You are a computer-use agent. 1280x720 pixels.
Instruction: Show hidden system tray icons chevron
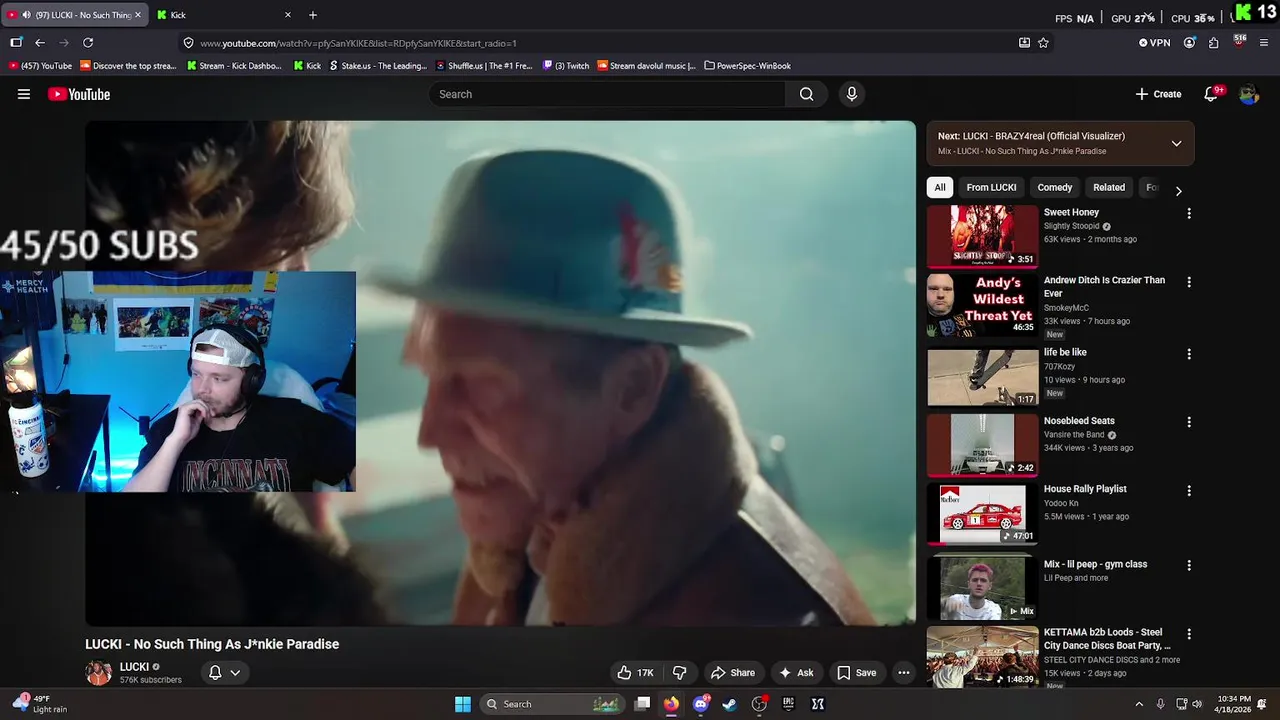[x=1138, y=704]
